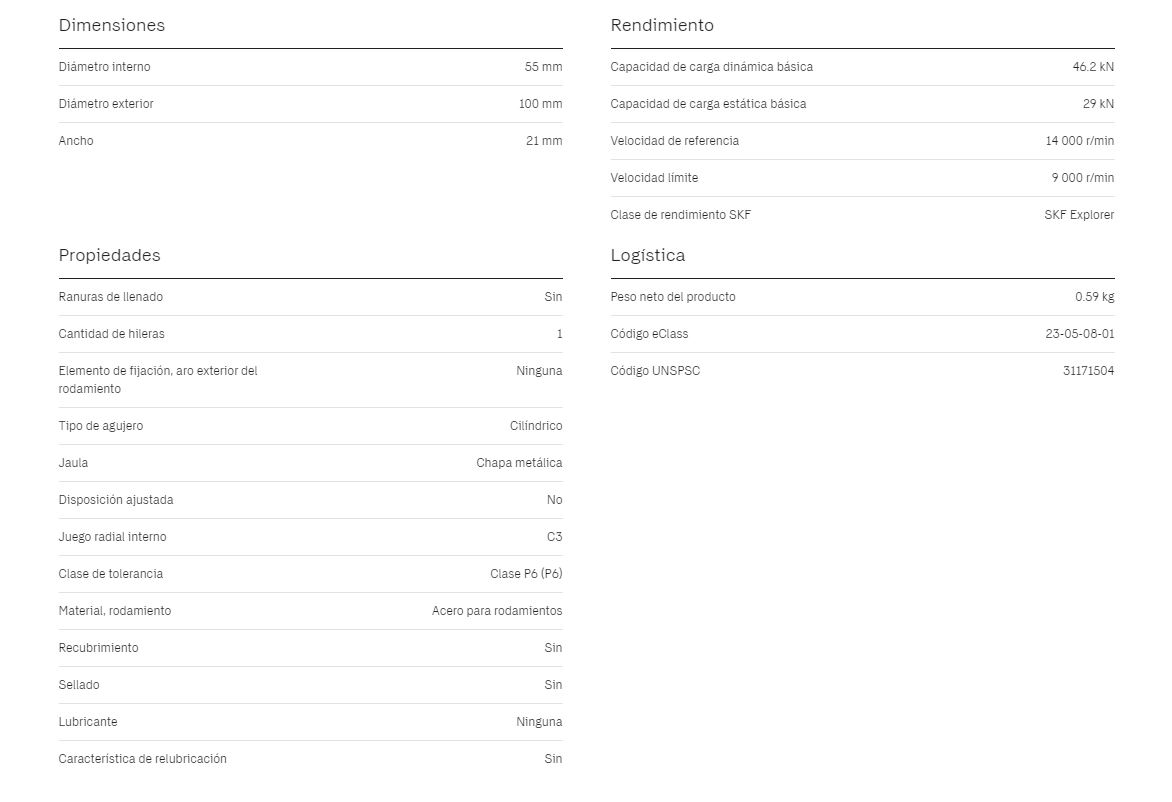The image size is (1172, 802).
Task: Select the 14 000 r/min reference speed value
Action: 1079,141
